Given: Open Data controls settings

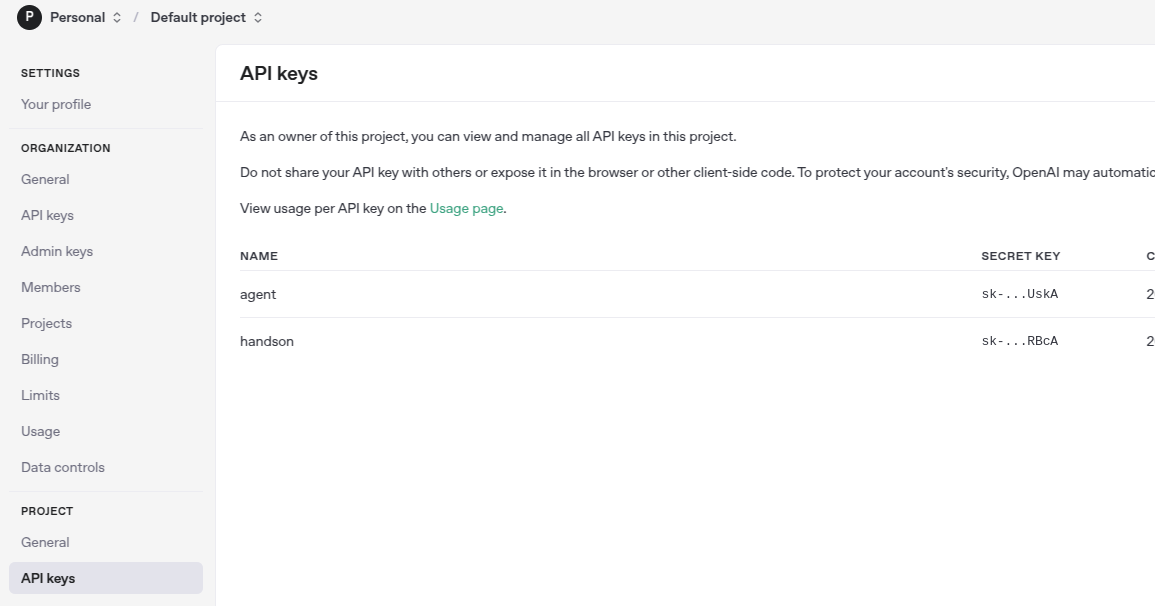Looking at the screenshot, I should pos(63,467).
